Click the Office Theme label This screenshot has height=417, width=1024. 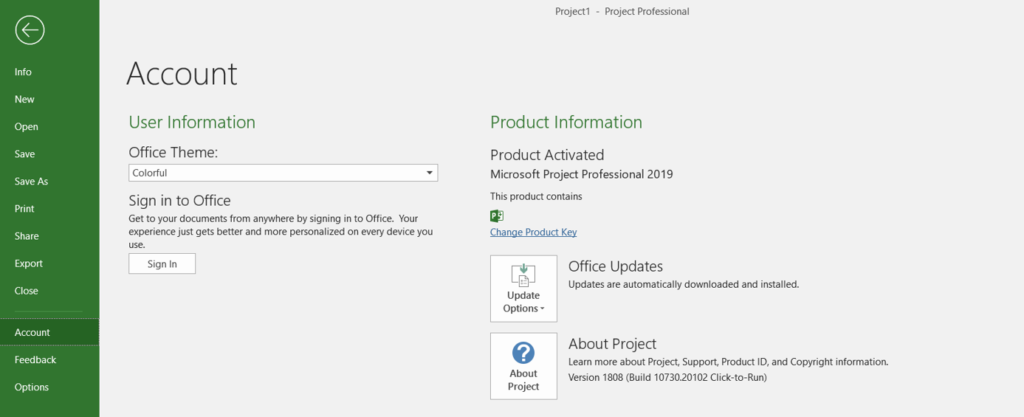pos(173,153)
